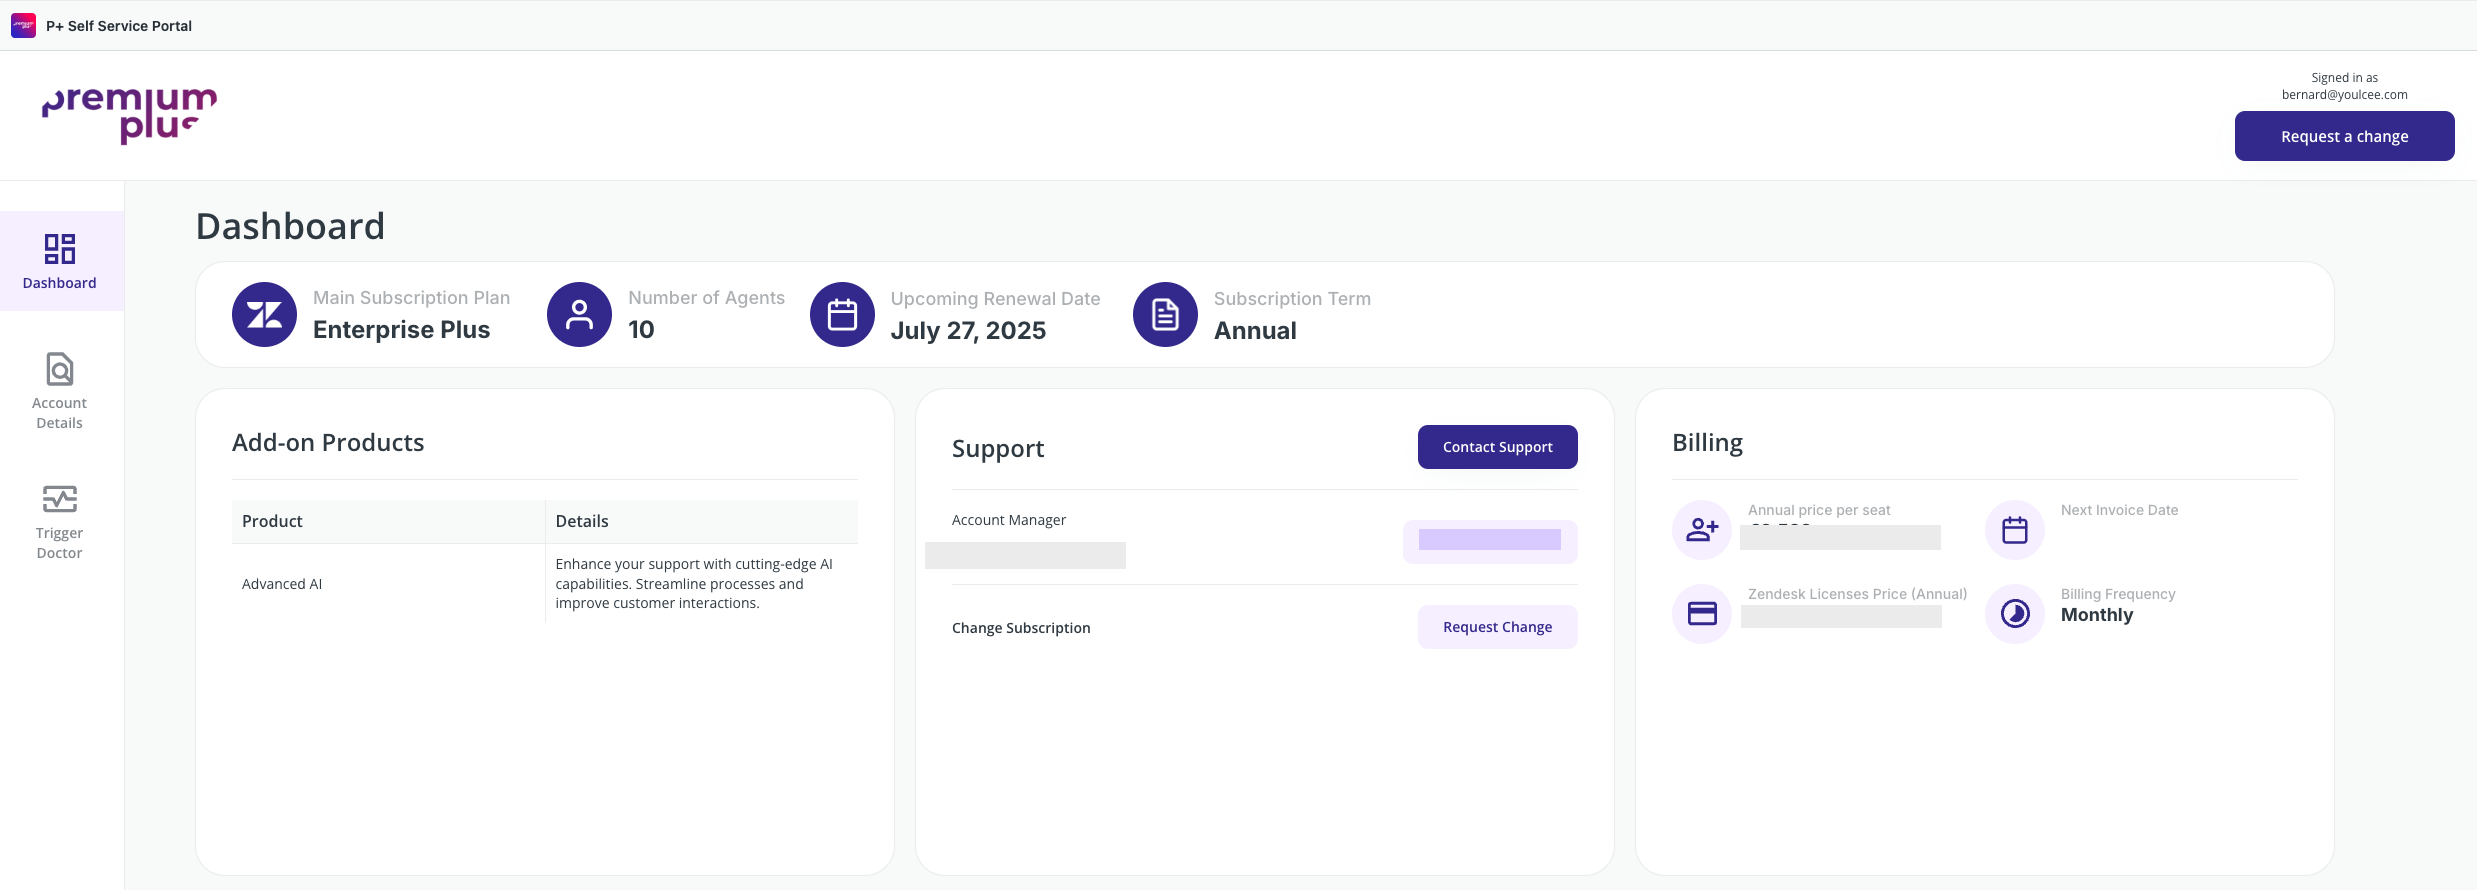Image resolution: width=2477 pixels, height=890 pixels.
Task: Click the document icon beside Subscription Term
Action: [x=1165, y=315]
